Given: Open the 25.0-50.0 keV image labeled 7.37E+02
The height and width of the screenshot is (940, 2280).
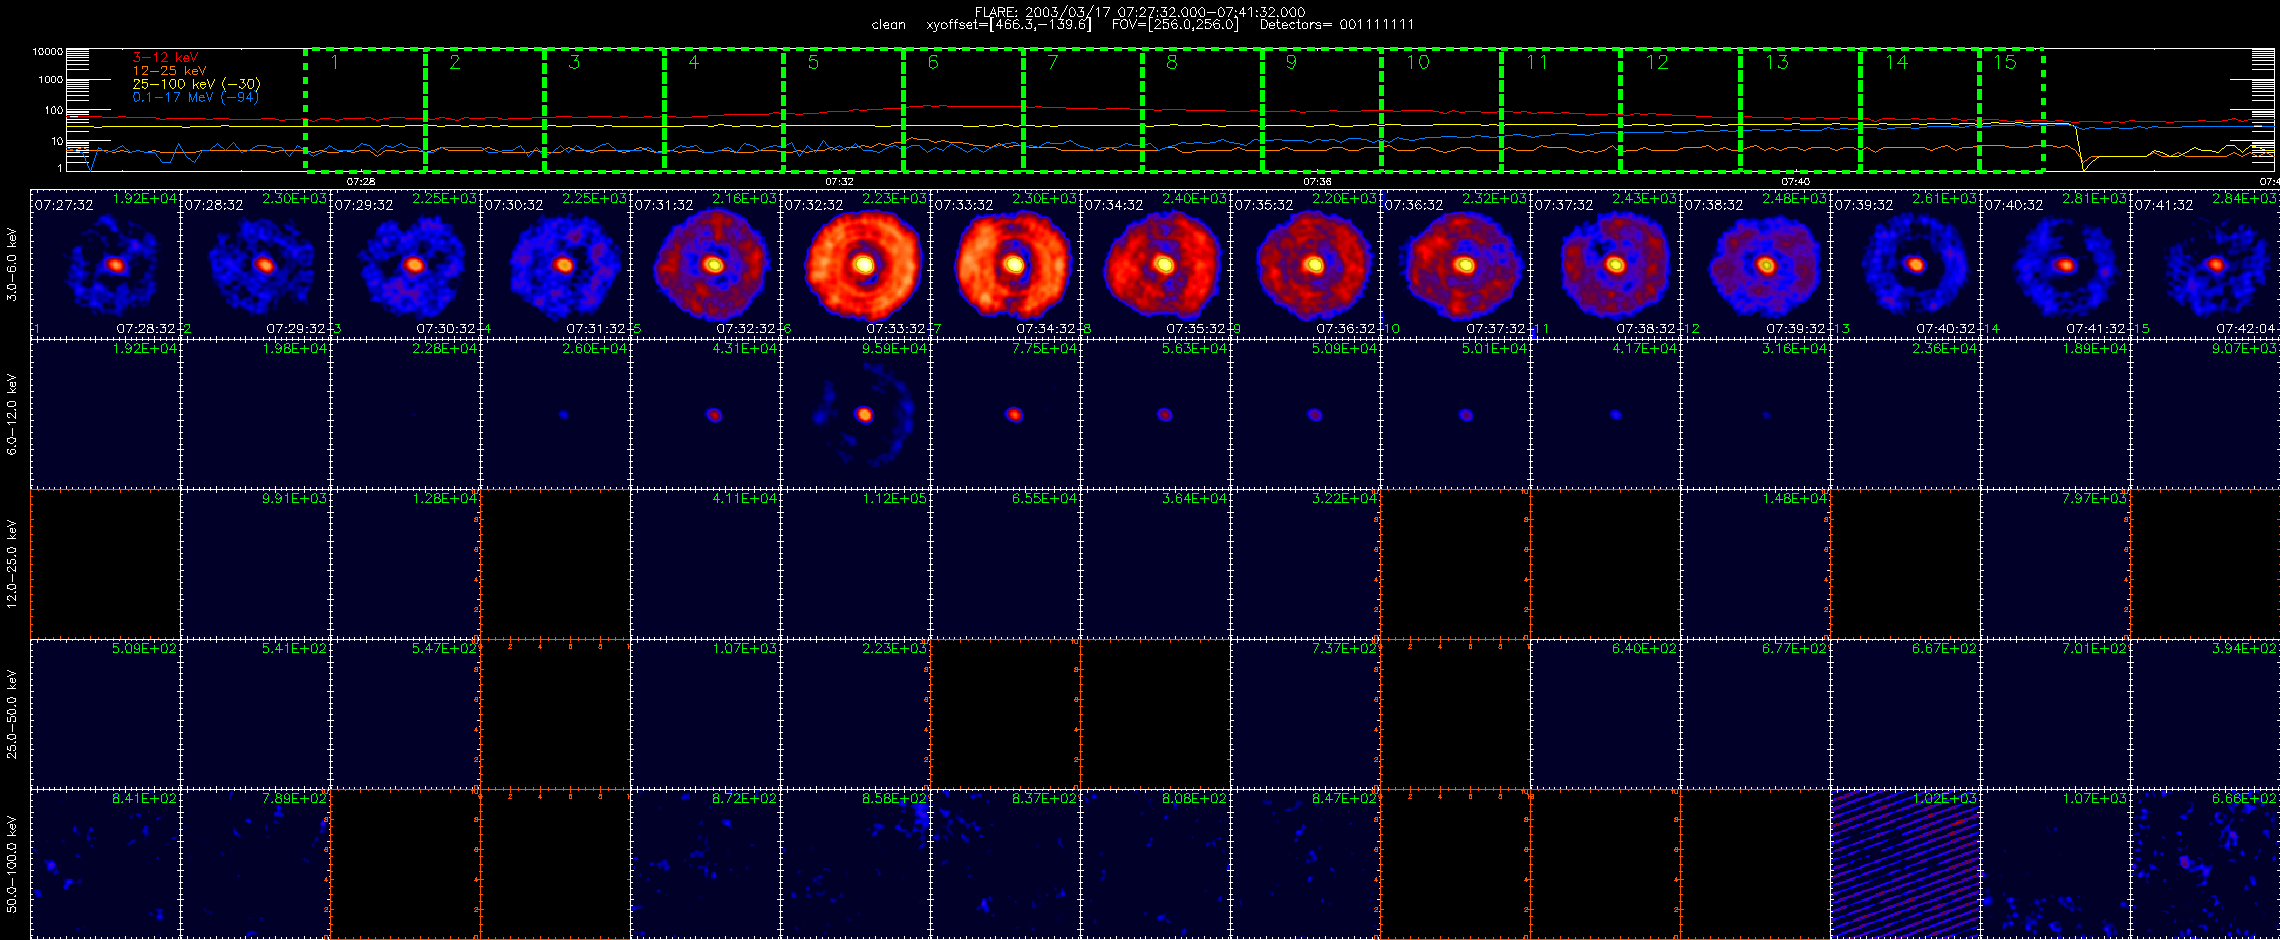Looking at the screenshot, I should click(1305, 714).
